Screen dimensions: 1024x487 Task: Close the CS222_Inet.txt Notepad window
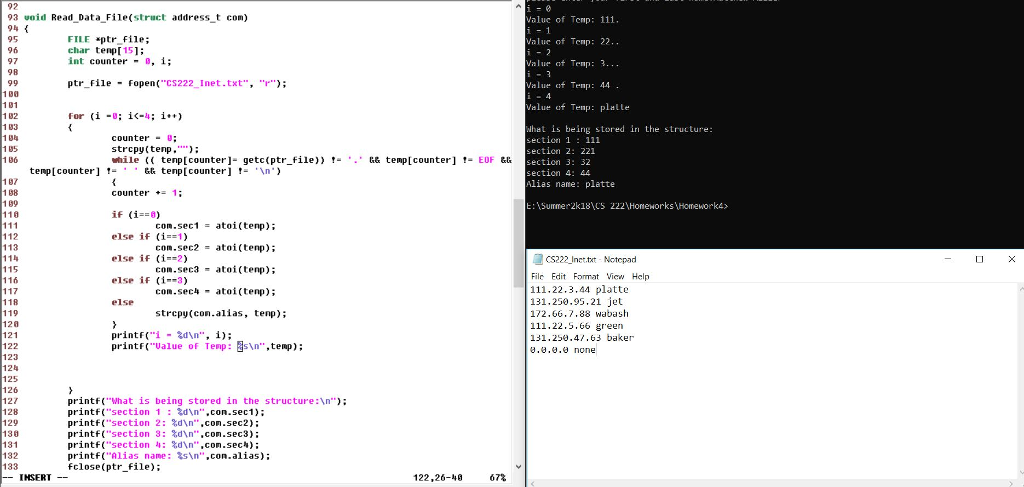click(x=1011, y=259)
